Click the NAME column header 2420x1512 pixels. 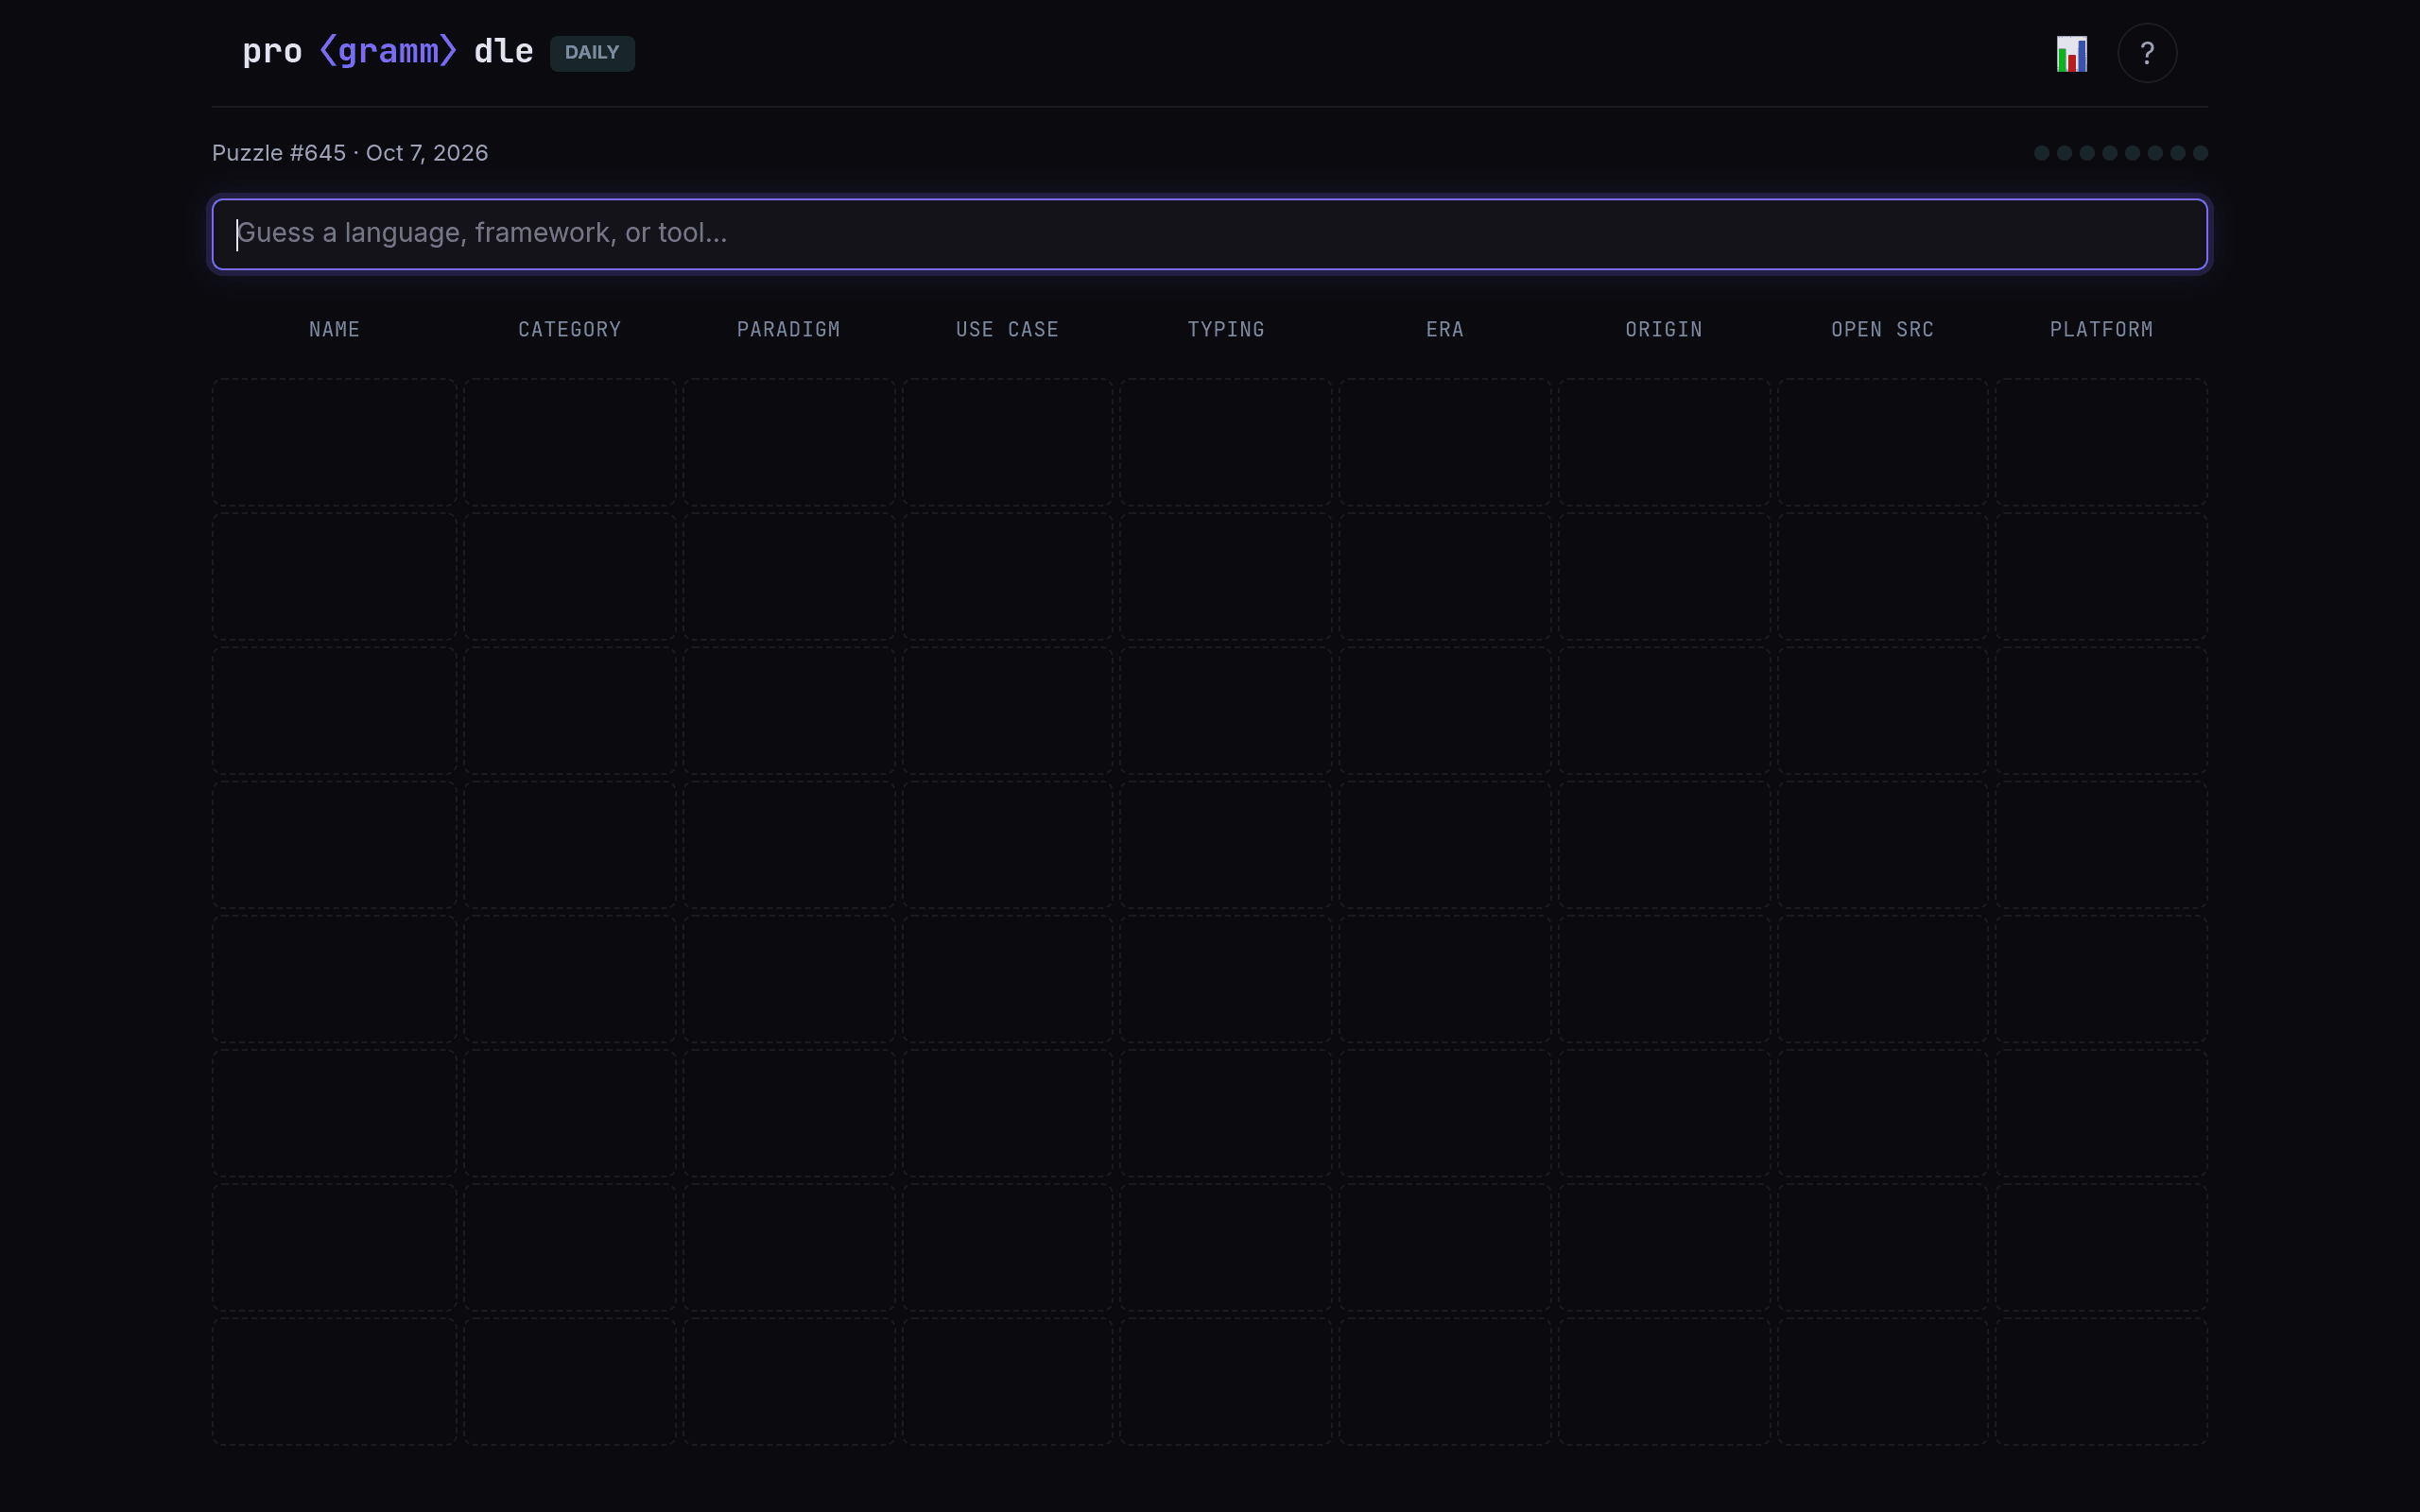334,329
